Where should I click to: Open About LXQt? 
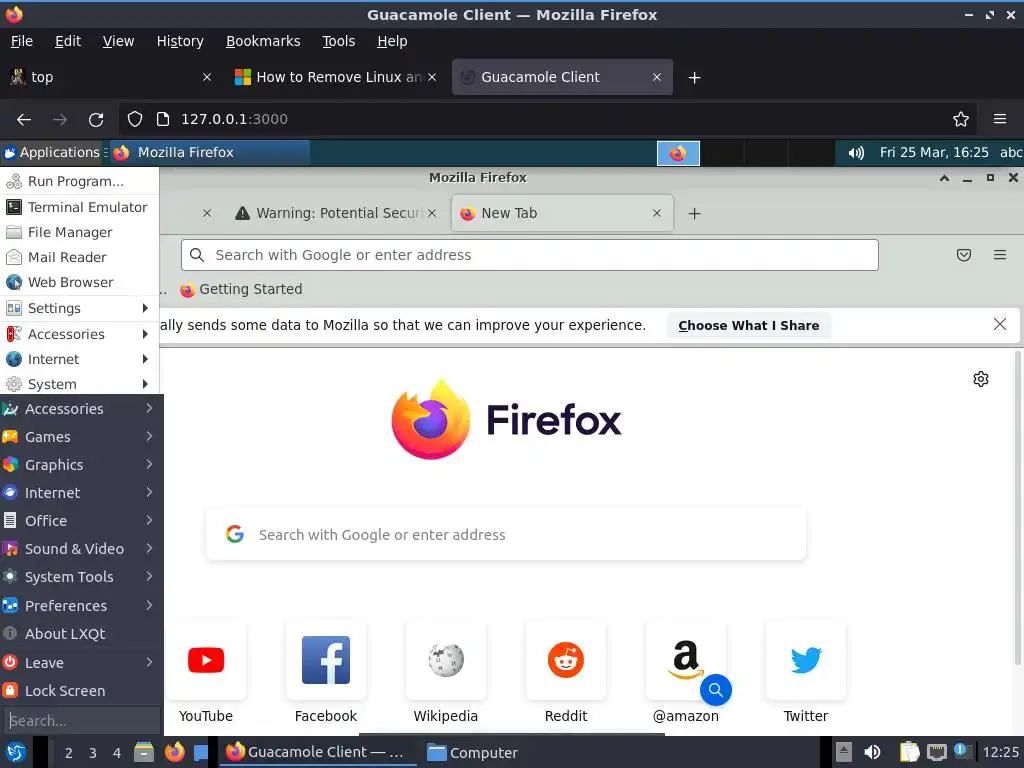[80, 633]
